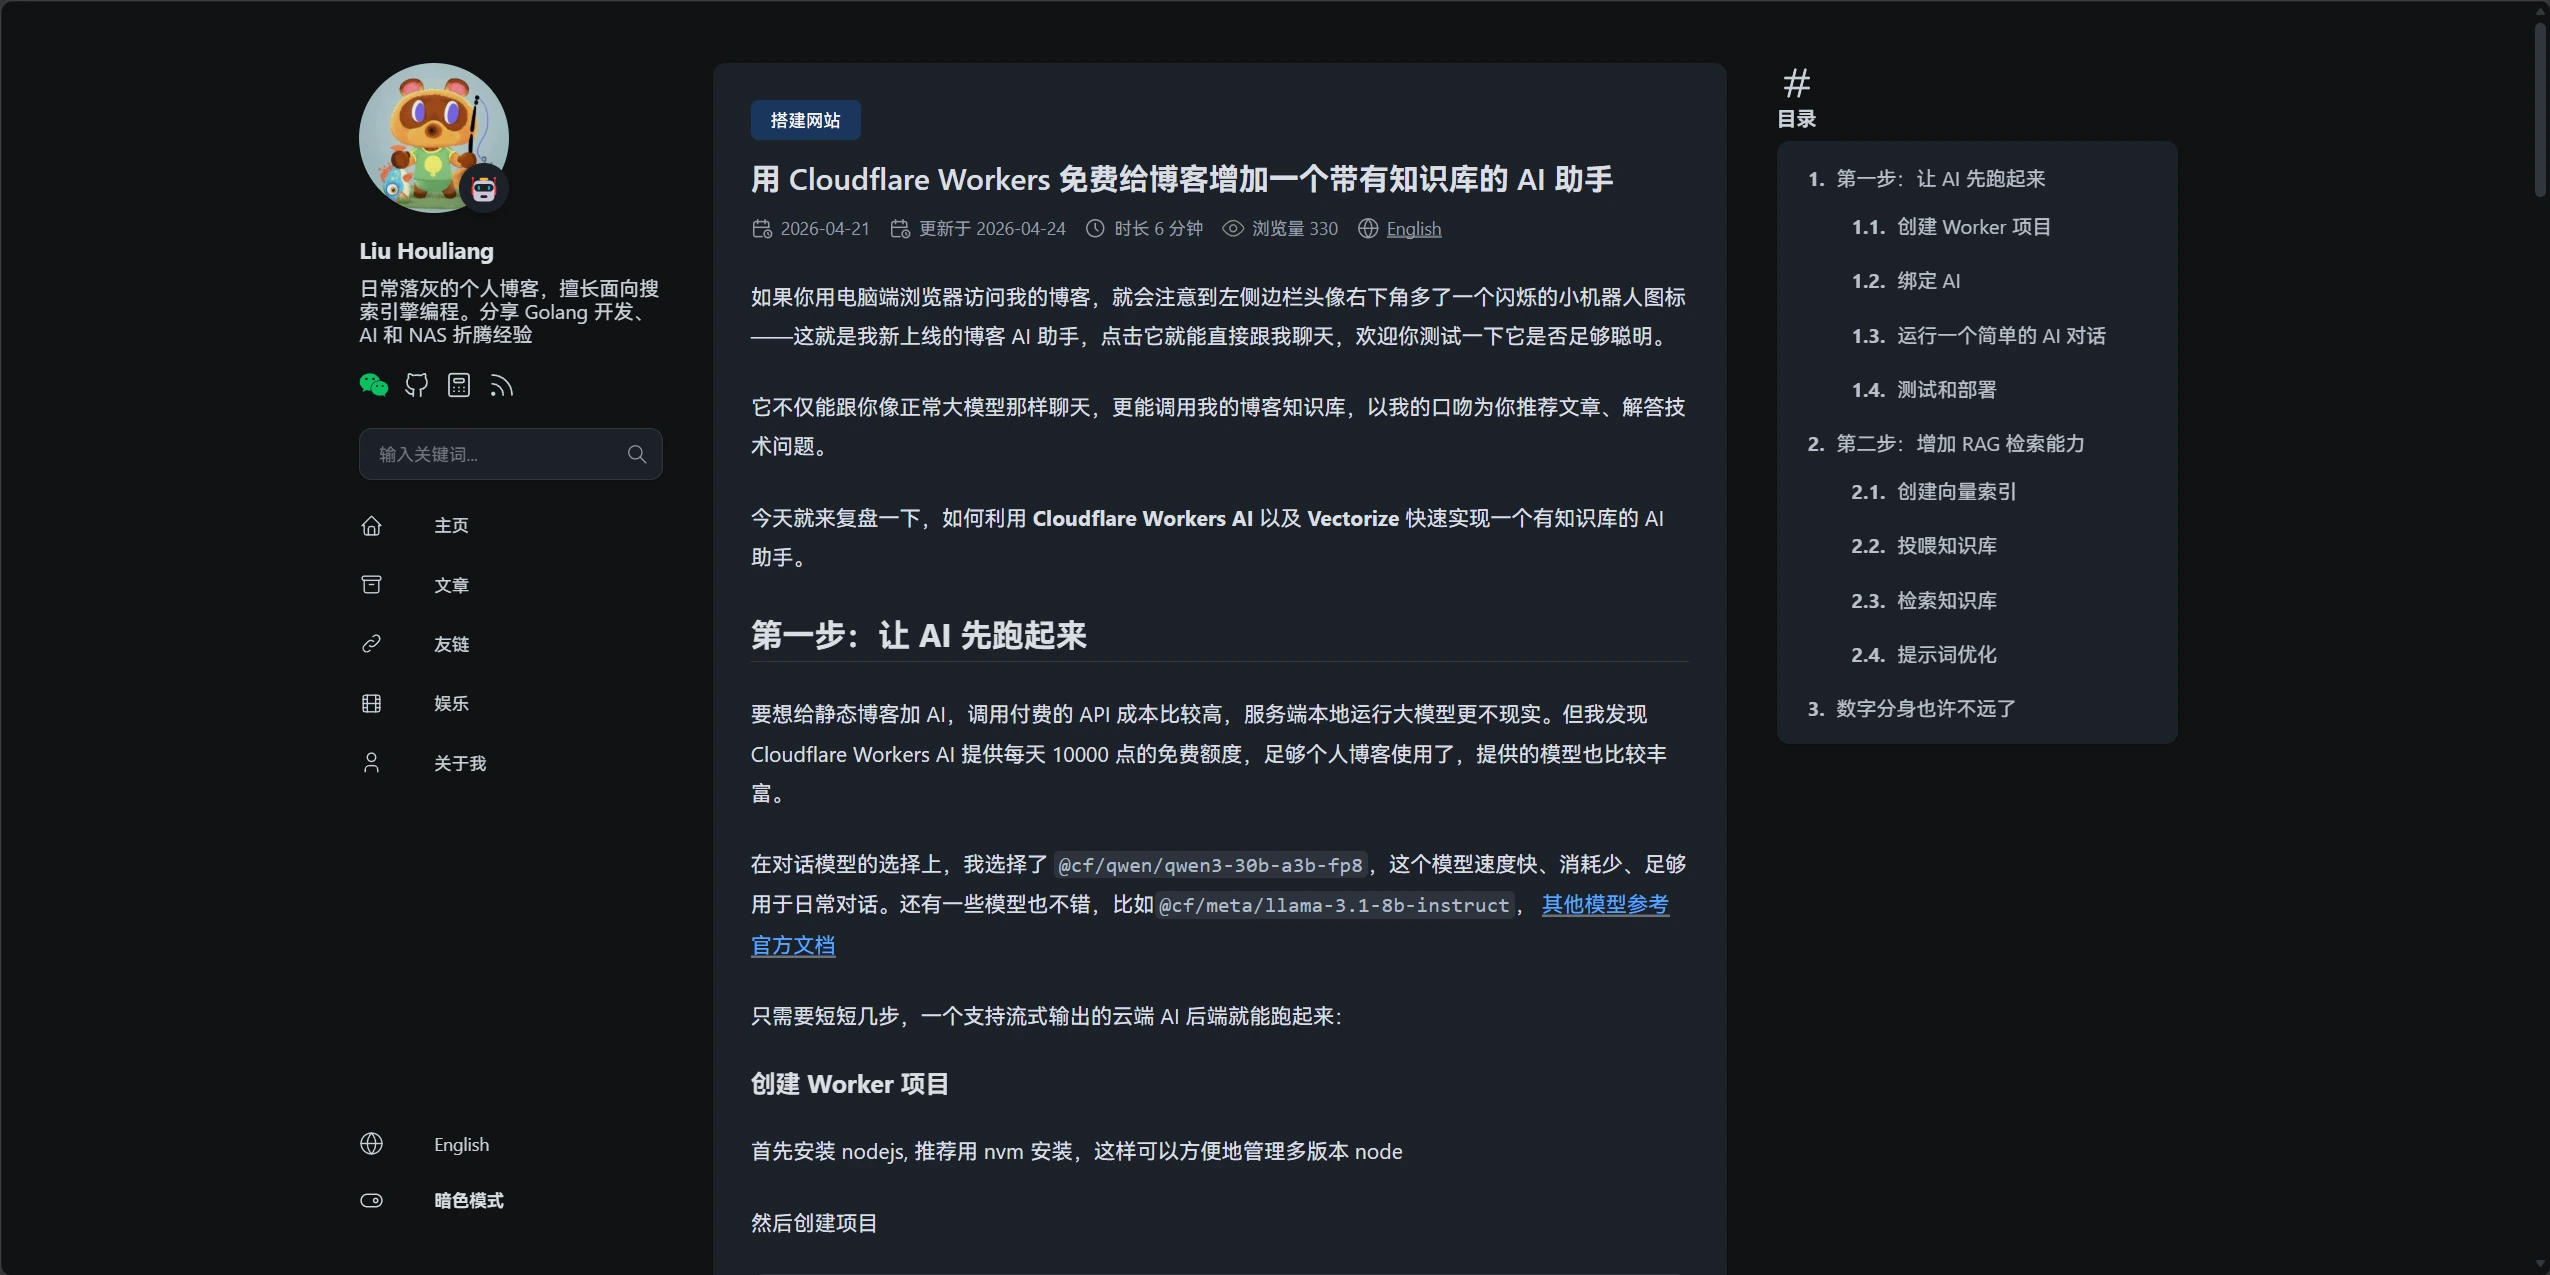Click the RSS feed icon
This screenshot has height=1275, width=2550.
501,385
